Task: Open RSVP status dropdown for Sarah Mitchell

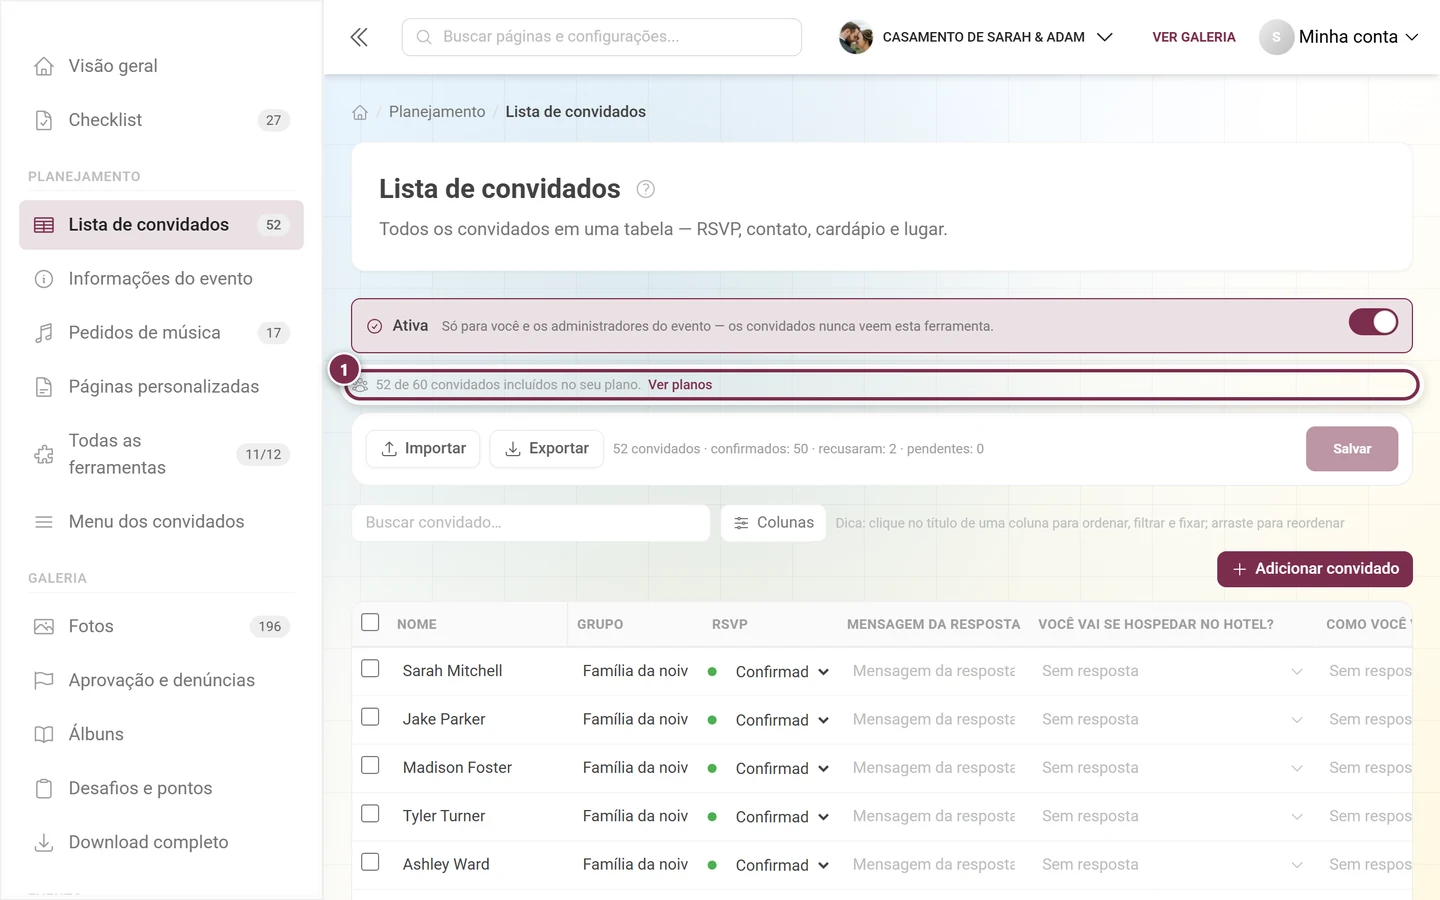Action: tap(782, 672)
